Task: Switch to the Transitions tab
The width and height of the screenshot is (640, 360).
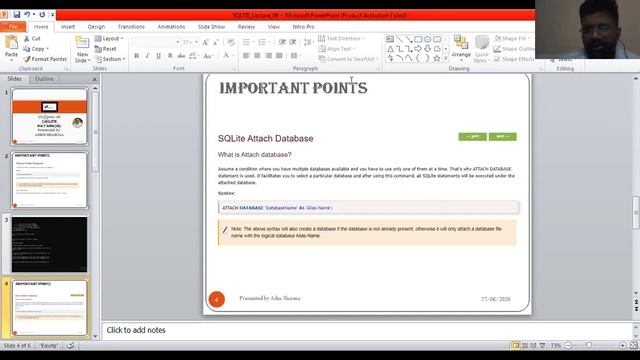Action: point(131,27)
